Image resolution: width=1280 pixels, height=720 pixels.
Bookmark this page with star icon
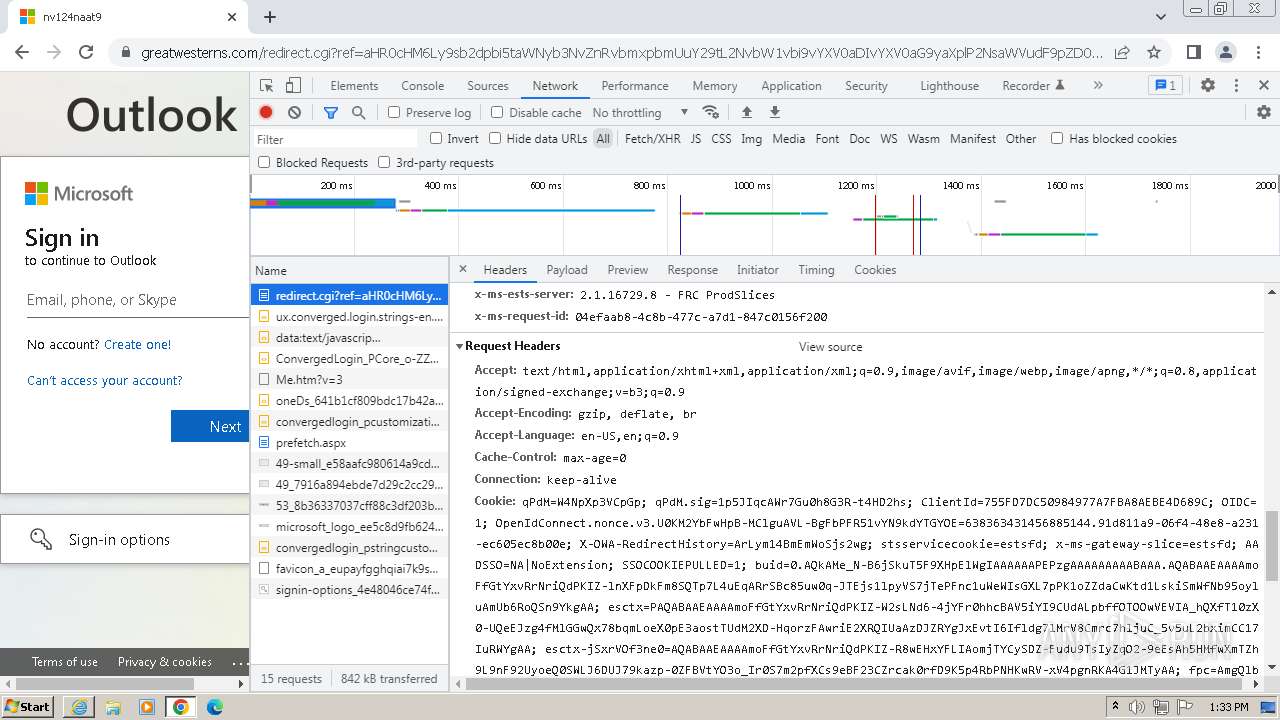tap(1154, 52)
